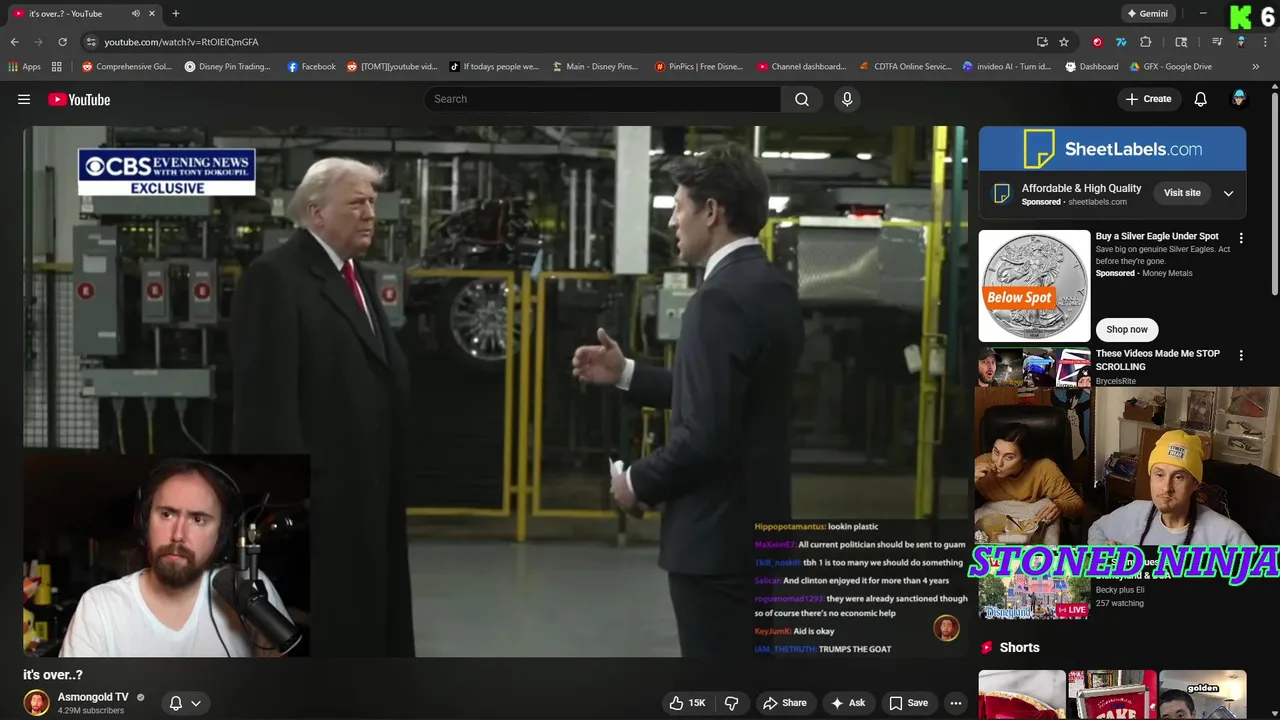
Task: Toggle notification settings for Asmongold TV
Action: pos(185,703)
